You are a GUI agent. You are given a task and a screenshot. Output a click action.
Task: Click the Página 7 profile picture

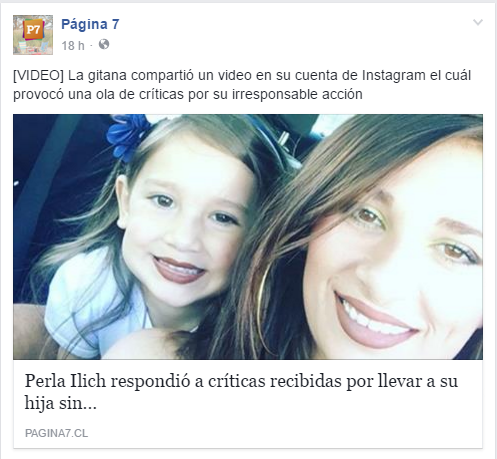tap(33, 35)
